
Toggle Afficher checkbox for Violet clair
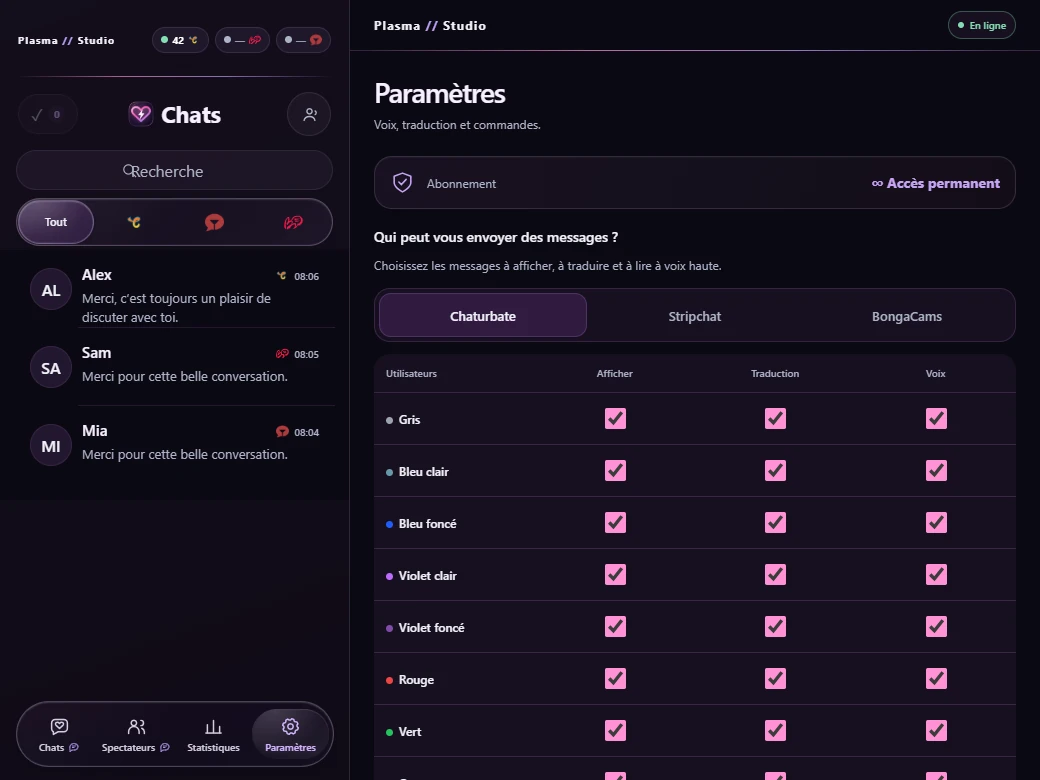[x=616, y=574]
